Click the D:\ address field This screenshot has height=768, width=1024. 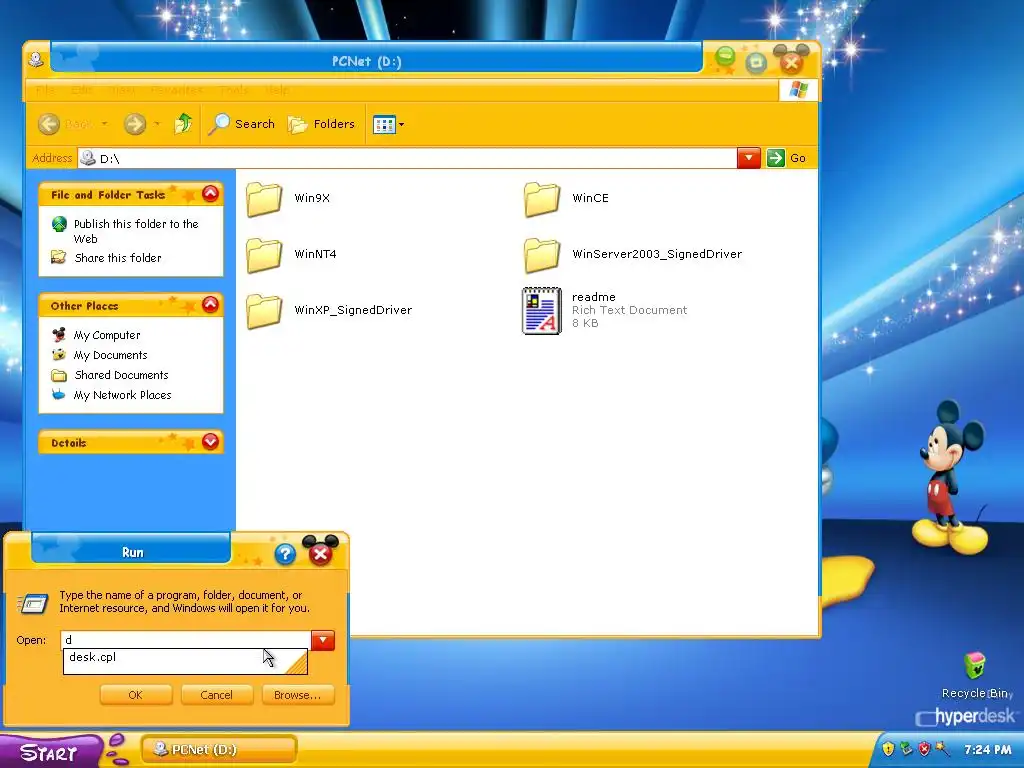[408, 158]
